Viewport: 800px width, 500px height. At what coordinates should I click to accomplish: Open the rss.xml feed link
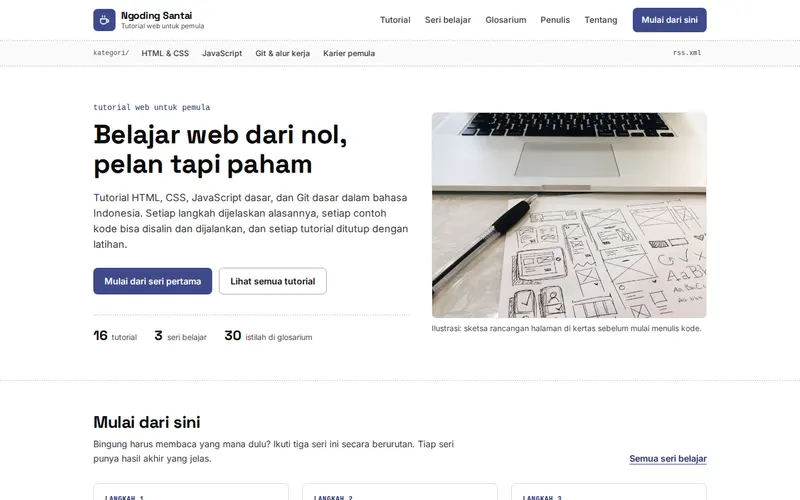[x=687, y=53]
